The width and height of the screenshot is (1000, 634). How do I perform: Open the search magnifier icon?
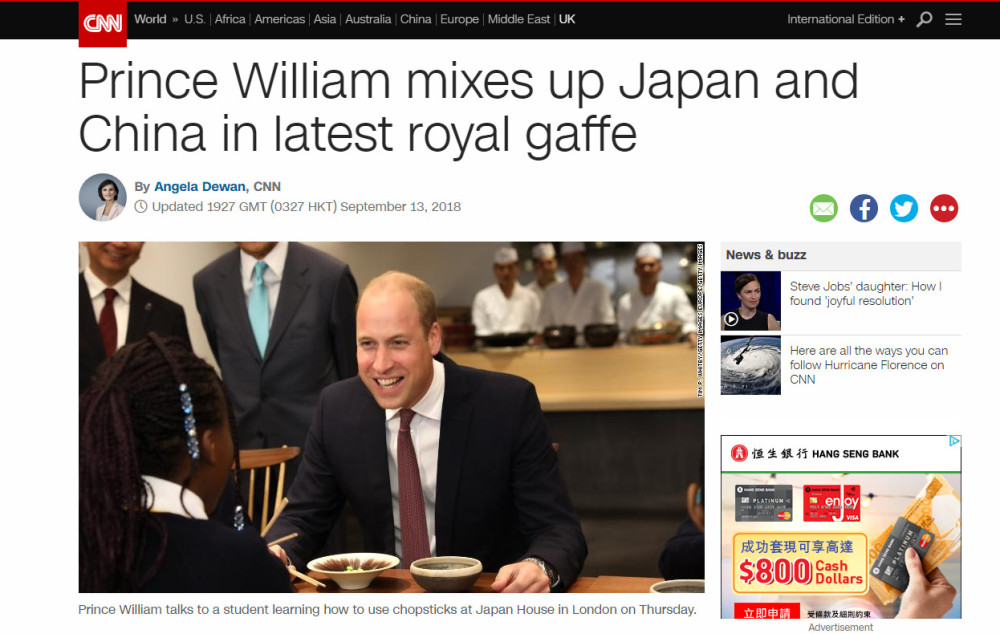pyautogui.click(x=924, y=20)
